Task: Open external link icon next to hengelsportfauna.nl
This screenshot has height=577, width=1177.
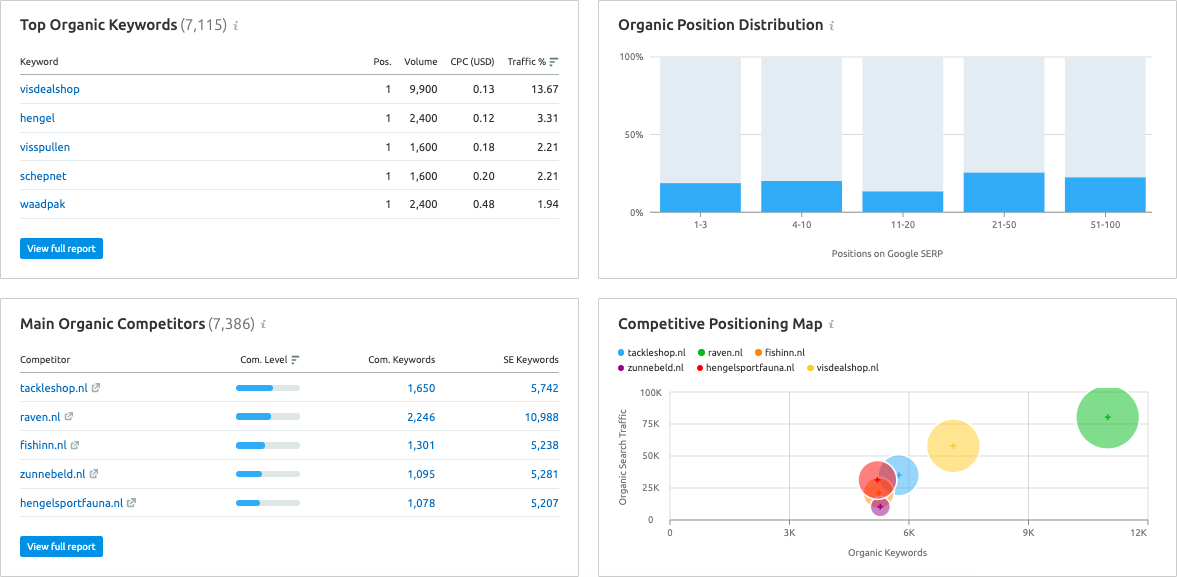Action: click(131, 504)
